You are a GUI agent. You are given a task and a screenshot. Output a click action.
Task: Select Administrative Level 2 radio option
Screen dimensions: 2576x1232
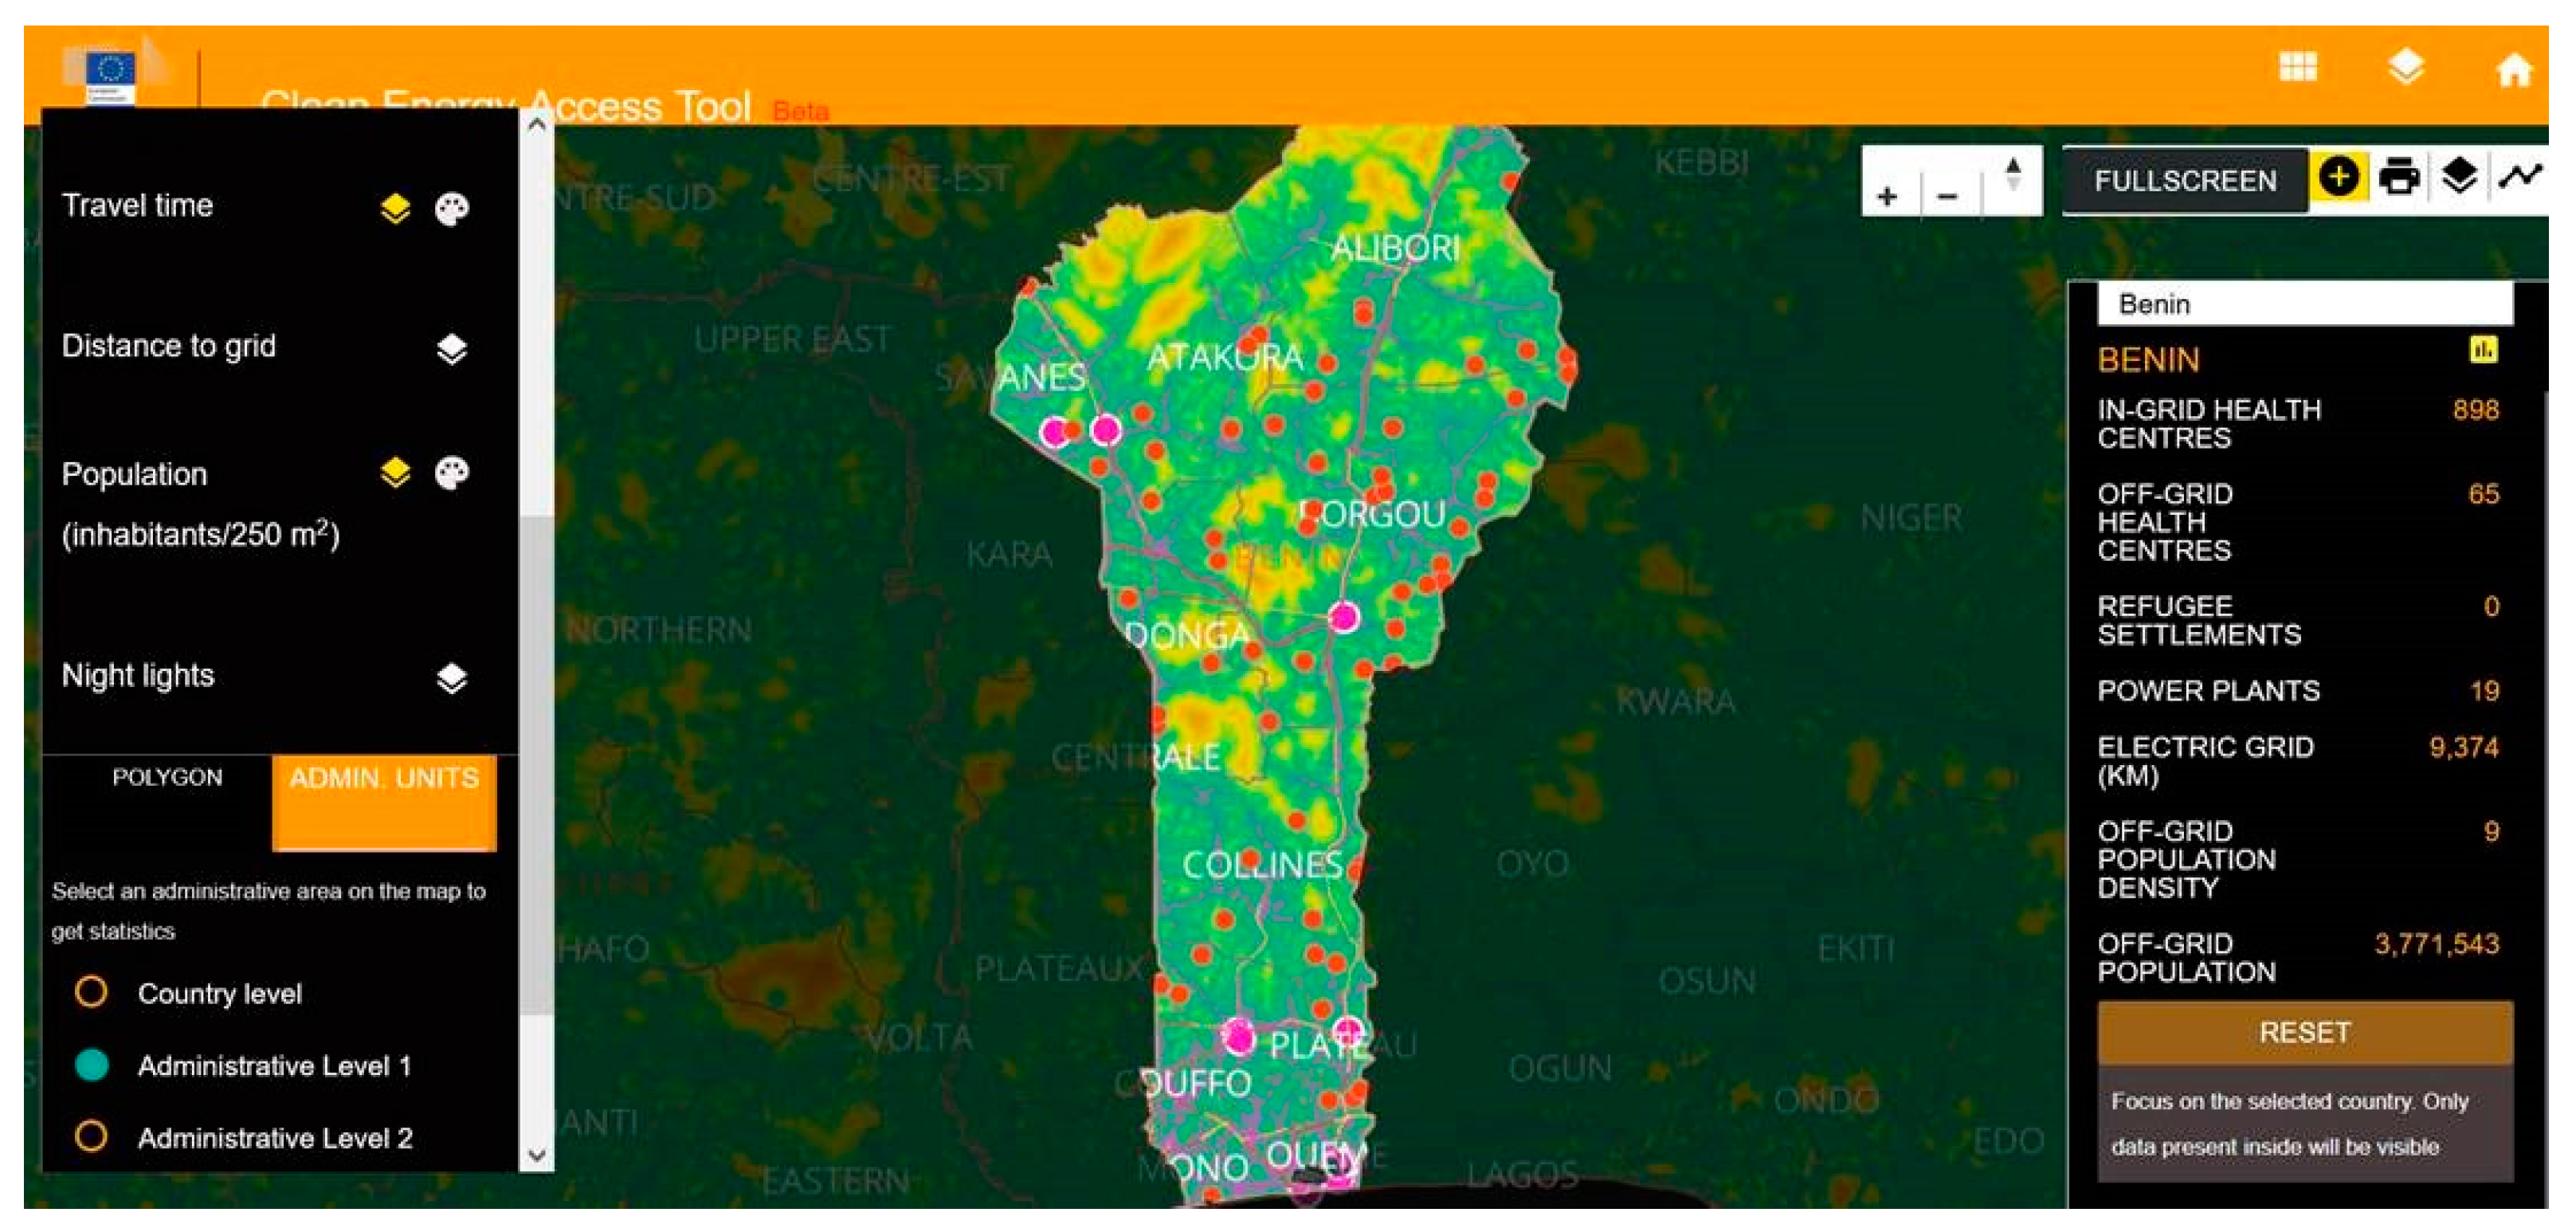click(x=91, y=1136)
